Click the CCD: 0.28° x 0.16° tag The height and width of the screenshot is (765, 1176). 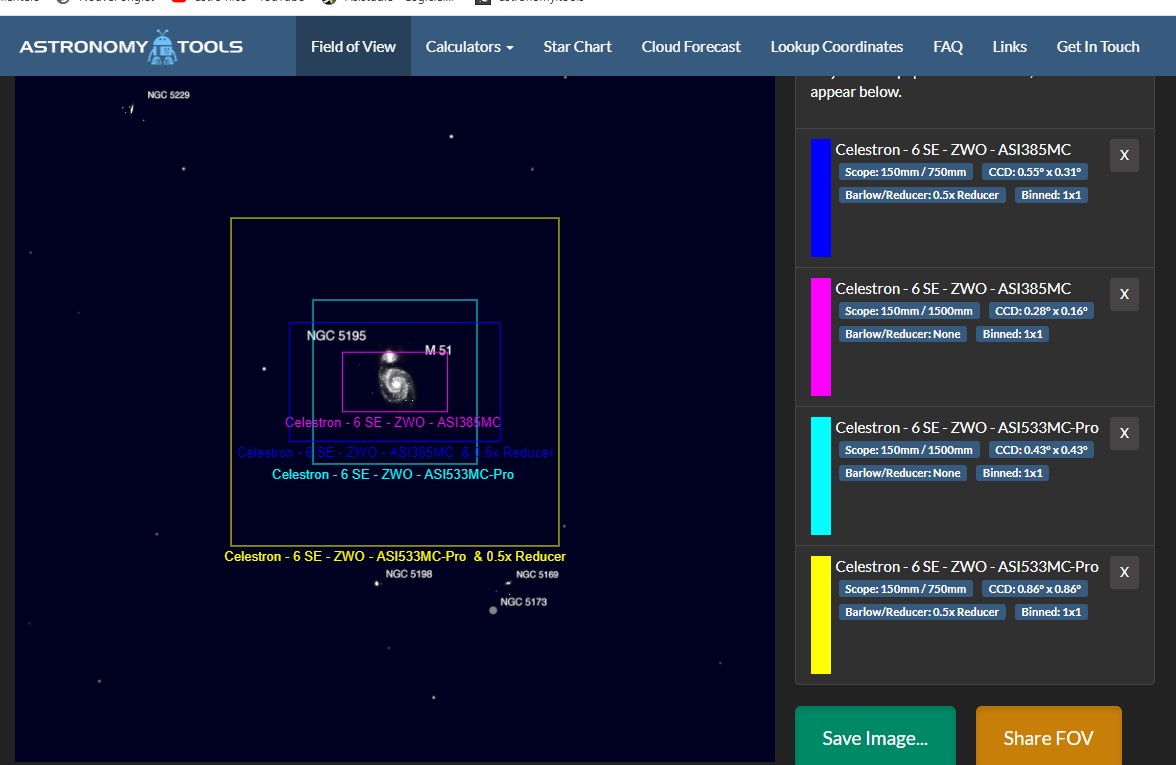(1041, 310)
